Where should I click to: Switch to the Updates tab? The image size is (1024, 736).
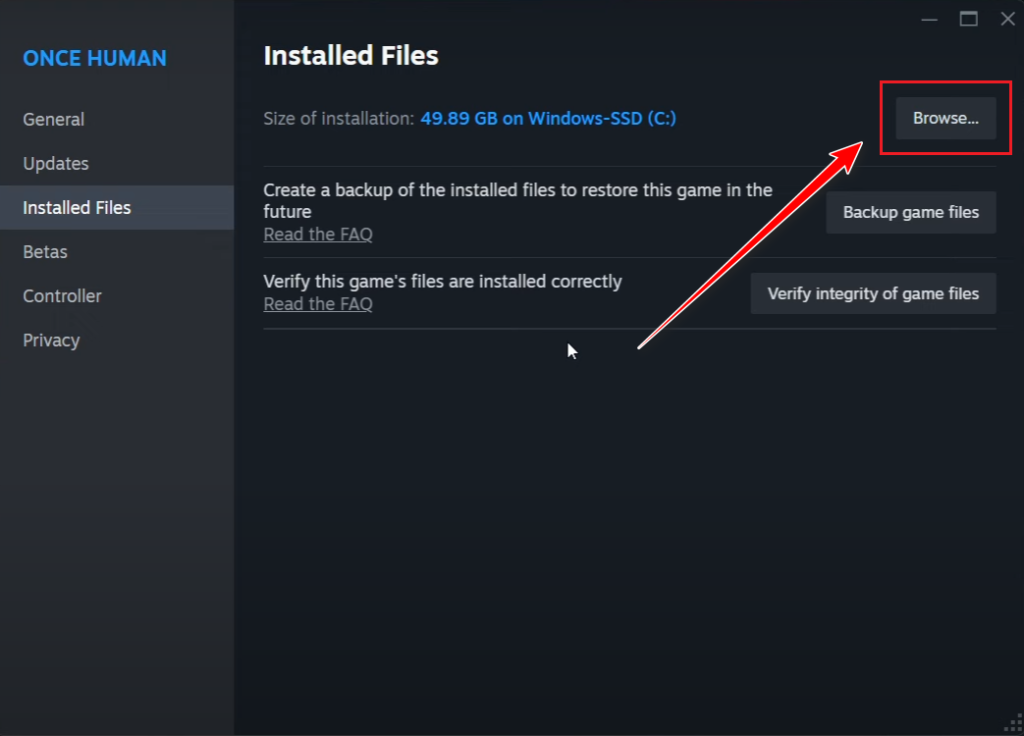pyautogui.click(x=56, y=163)
